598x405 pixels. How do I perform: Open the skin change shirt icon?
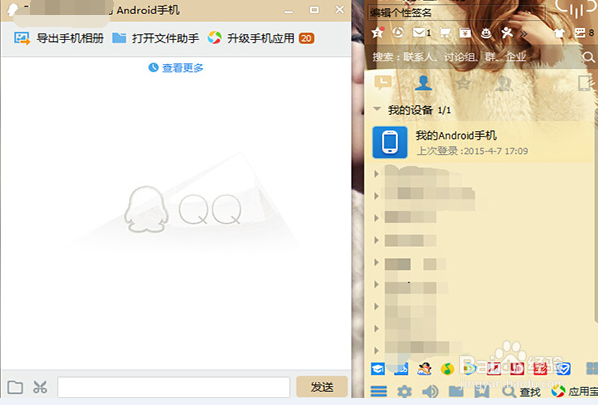(559, 33)
